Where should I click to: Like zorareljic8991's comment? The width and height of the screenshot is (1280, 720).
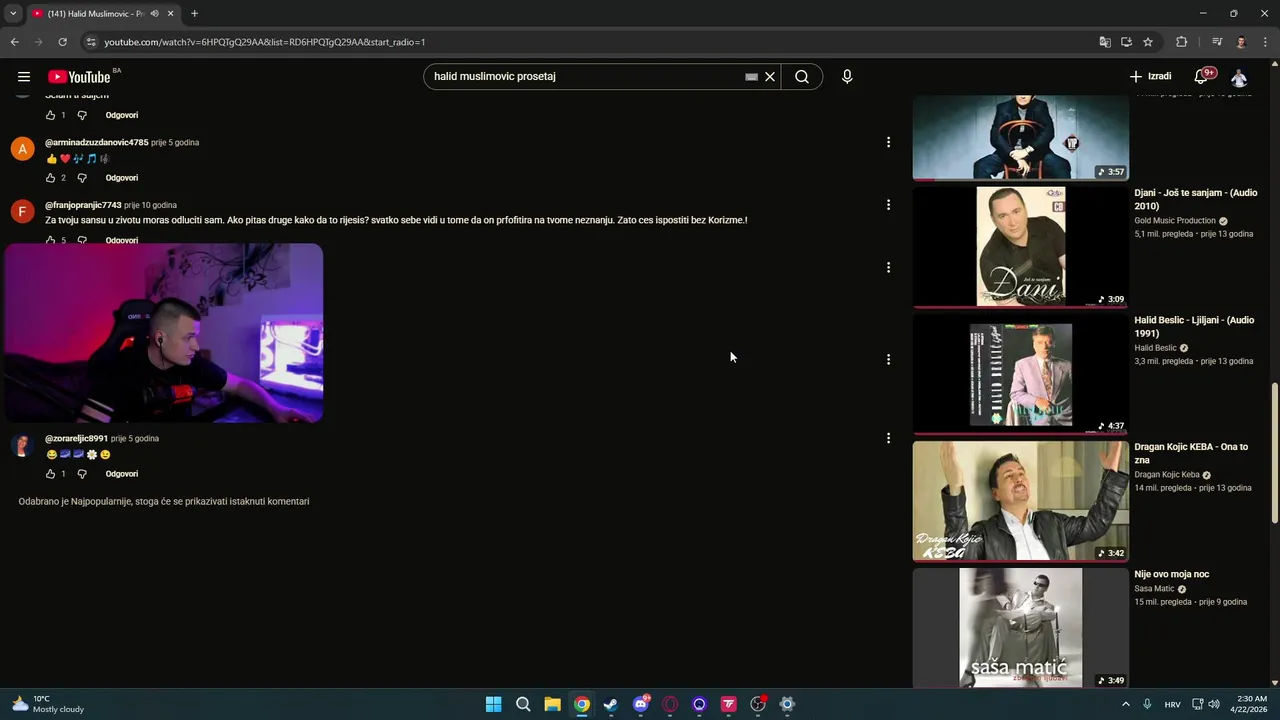coord(51,474)
